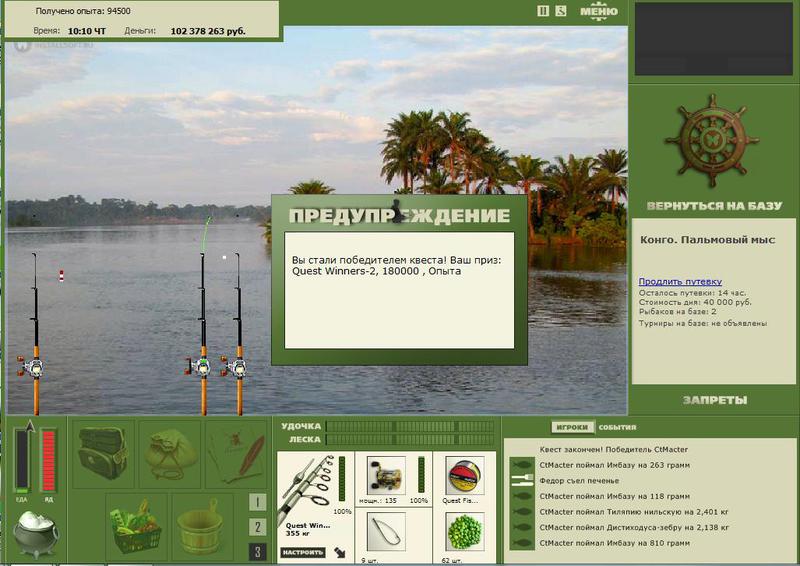Click the groundbait cauldron icon
The image size is (800, 566).
pyautogui.click(x=35, y=534)
